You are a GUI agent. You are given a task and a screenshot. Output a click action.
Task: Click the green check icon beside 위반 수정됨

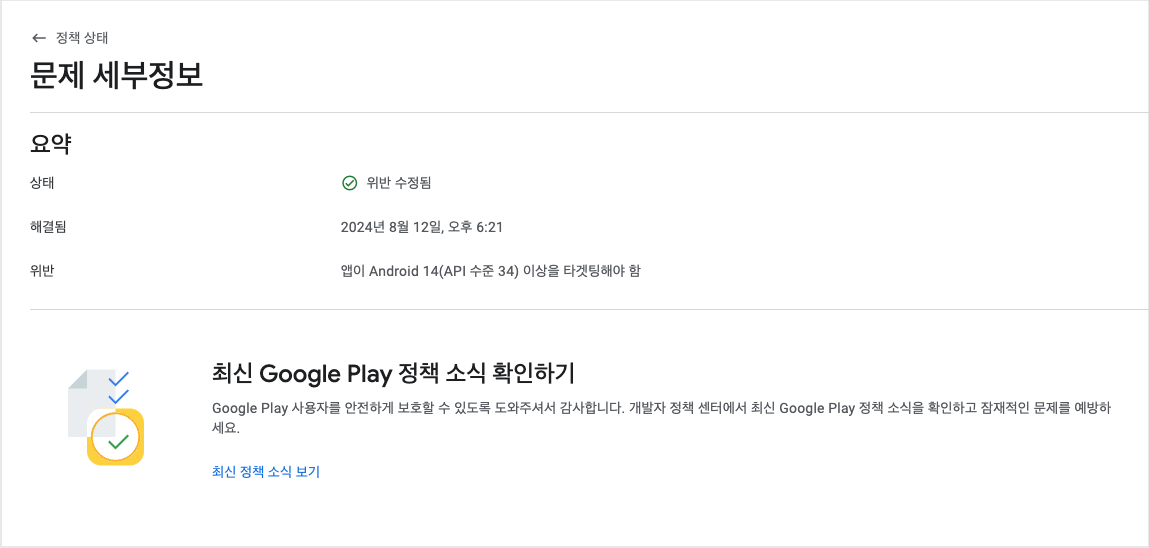pyautogui.click(x=350, y=183)
